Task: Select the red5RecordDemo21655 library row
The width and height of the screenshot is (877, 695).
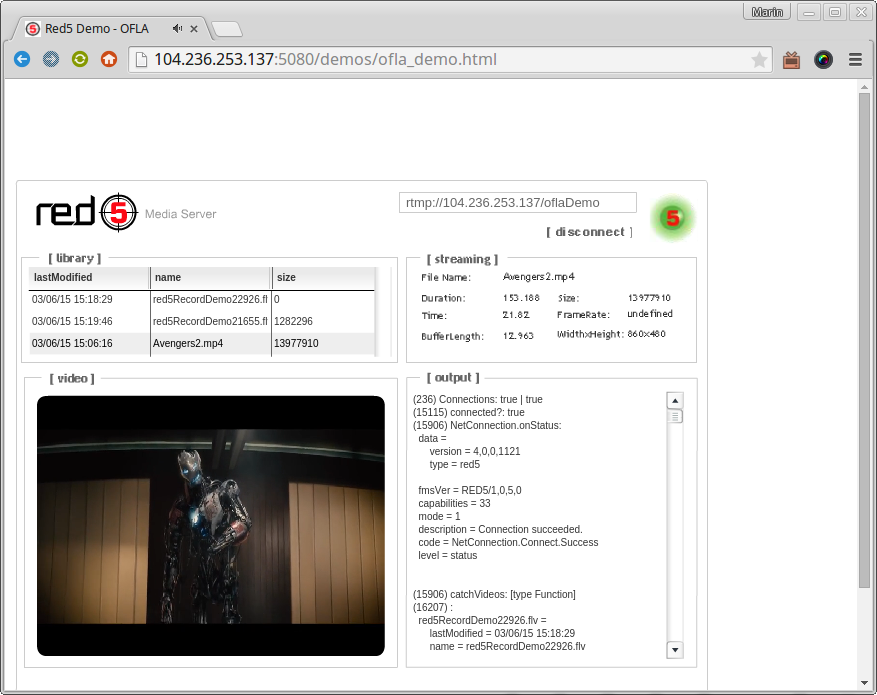Action: tap(201, 322)
